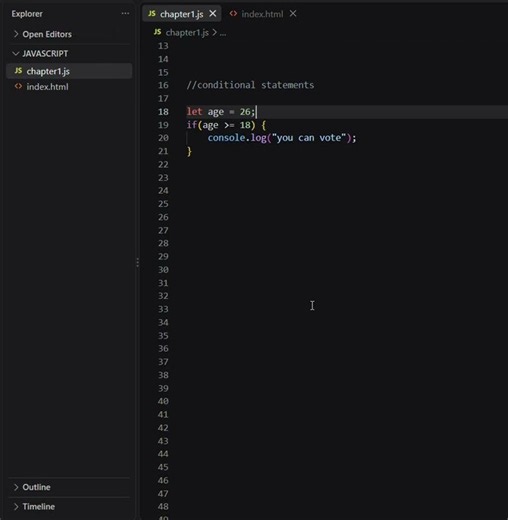Click the closing brace on line 21
Viewport: 508px width, 520px height.
[189, 151]
